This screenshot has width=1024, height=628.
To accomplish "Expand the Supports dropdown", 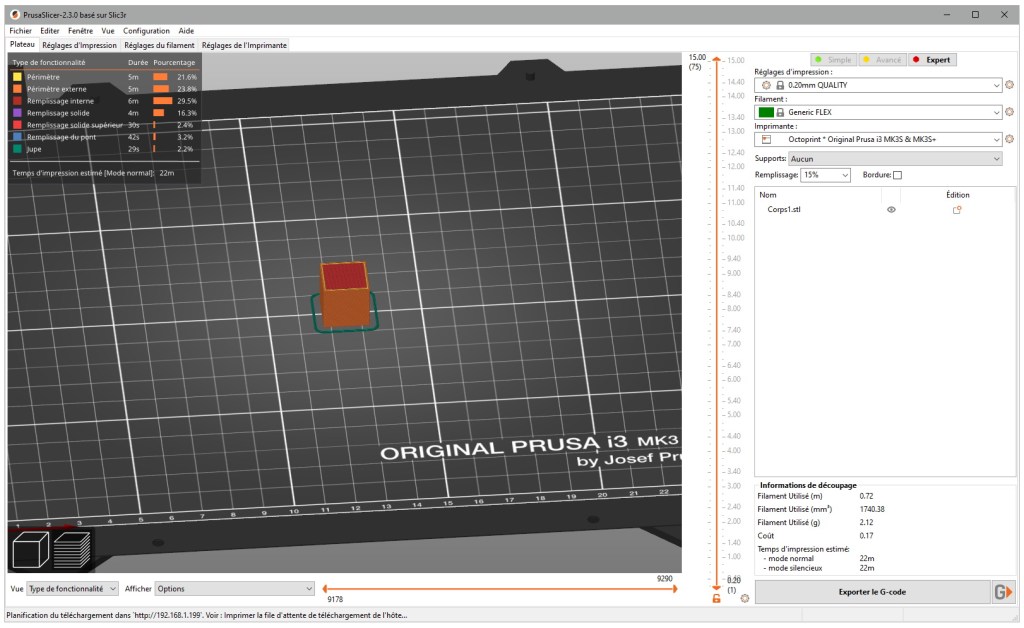I will (x=895, y=158).
